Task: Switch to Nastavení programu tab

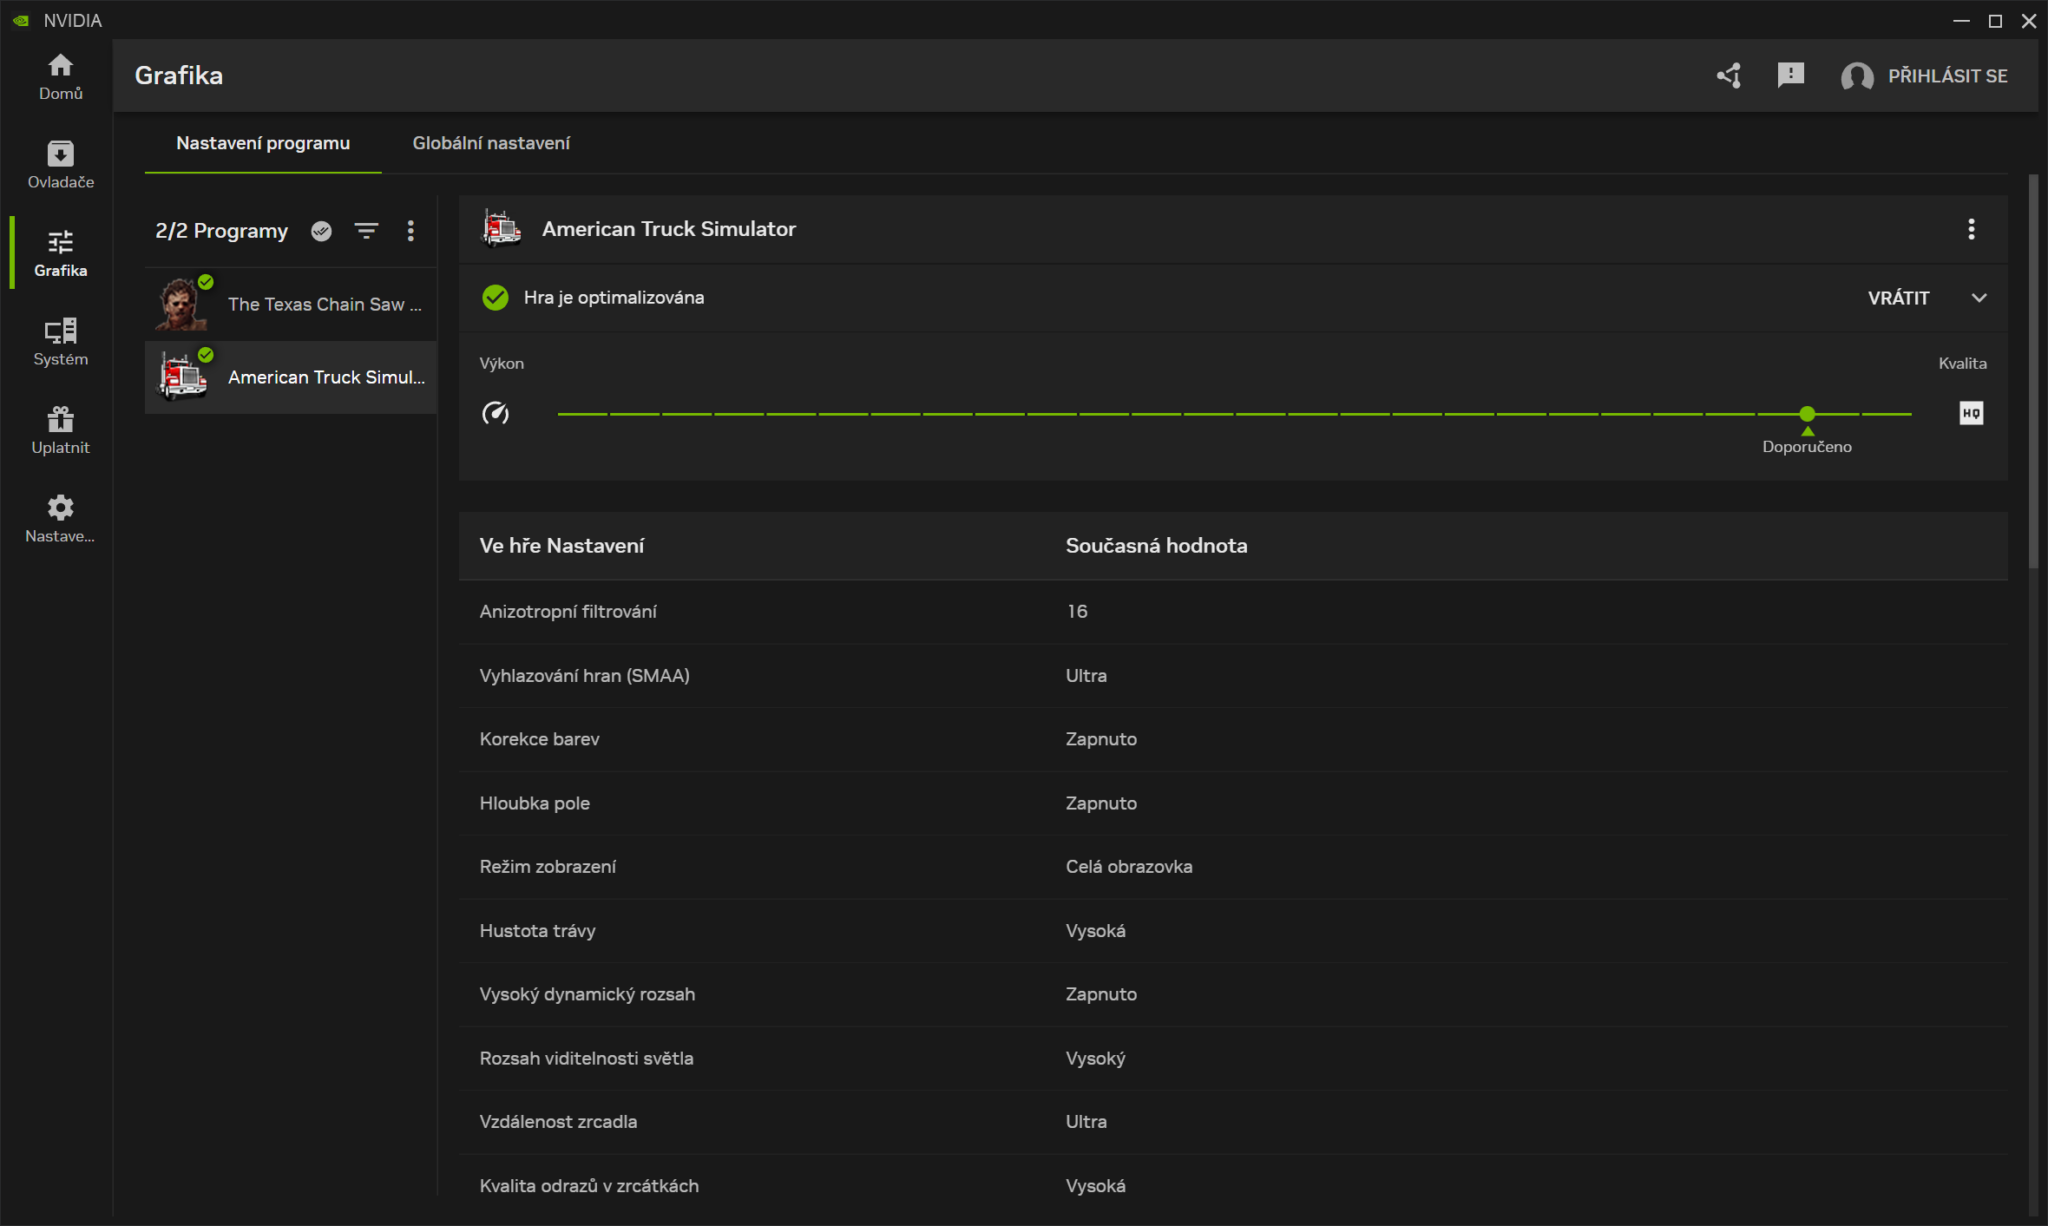Action: click(263, 143)
